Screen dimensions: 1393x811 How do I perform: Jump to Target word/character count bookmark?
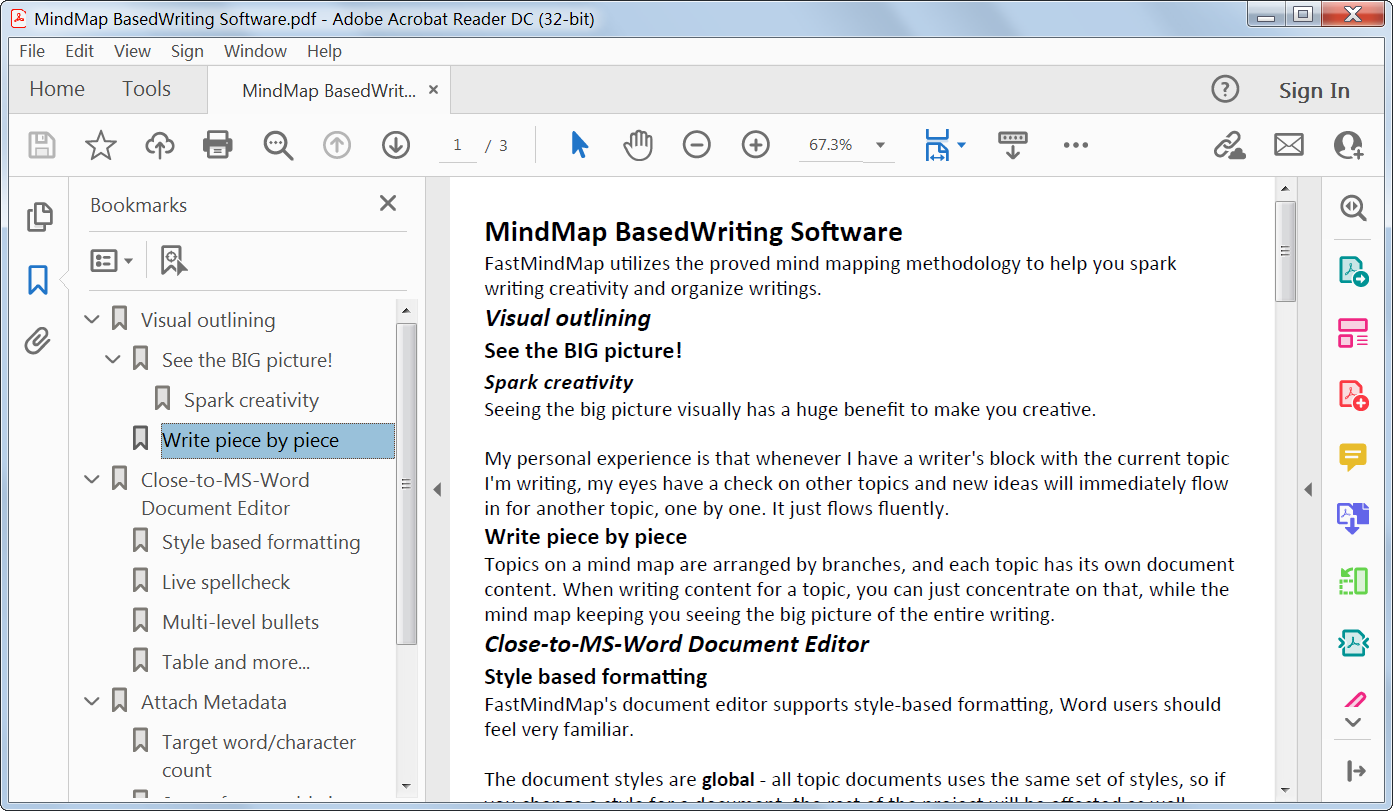tap(259, 756)
